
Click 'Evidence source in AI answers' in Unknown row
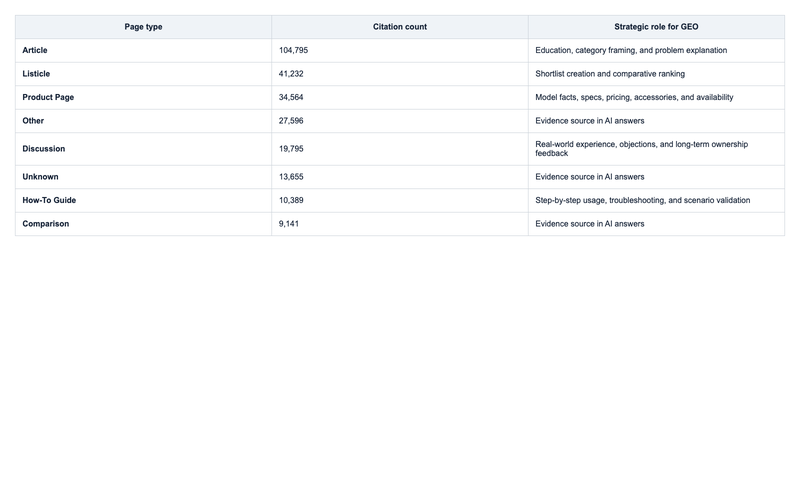coord(590,177)
